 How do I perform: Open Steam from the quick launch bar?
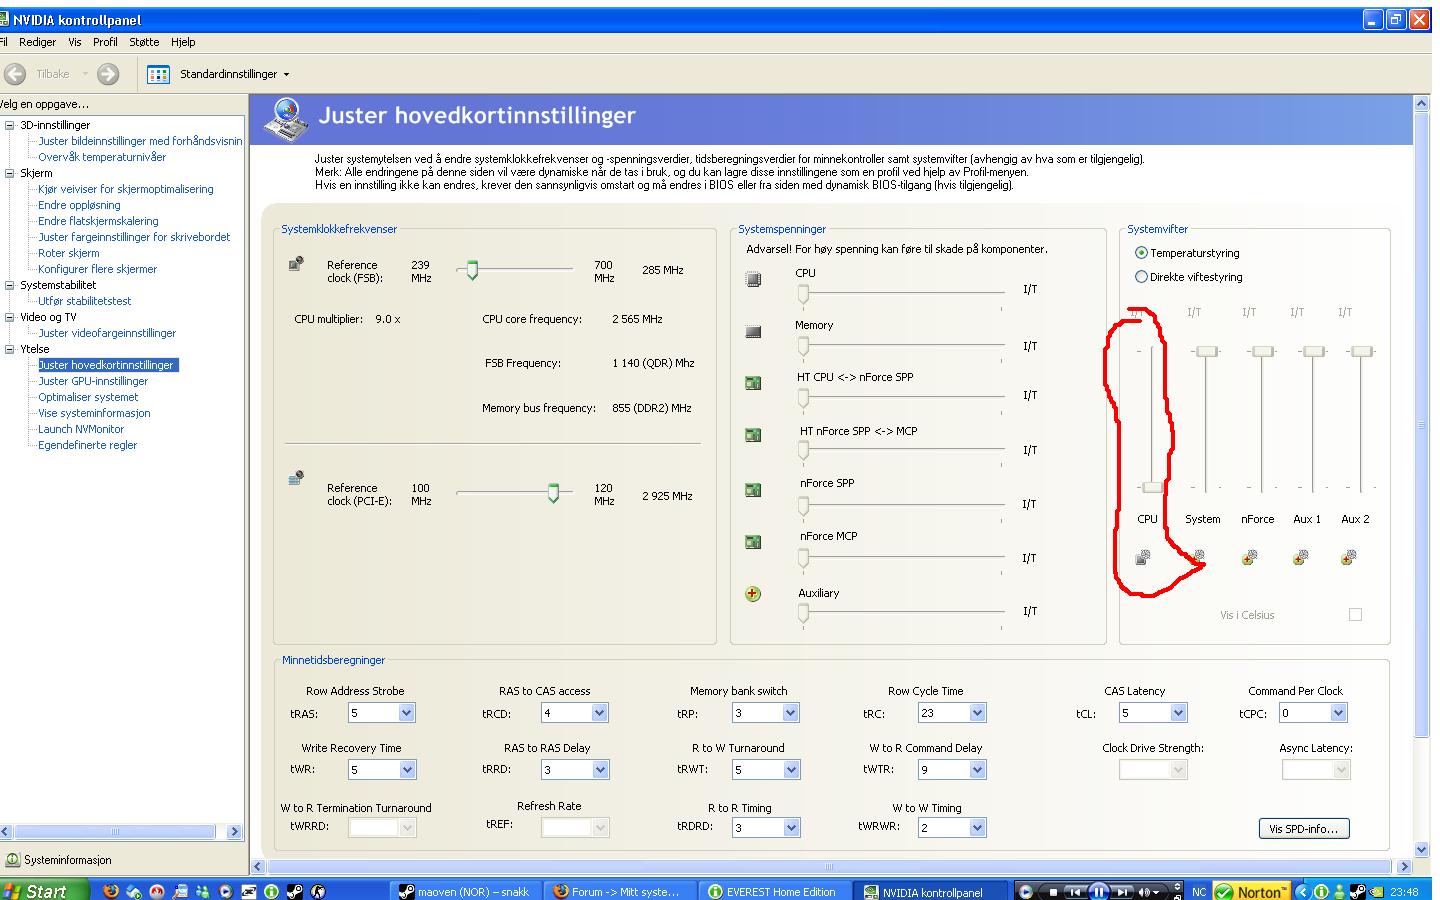[x=295, y=891]
